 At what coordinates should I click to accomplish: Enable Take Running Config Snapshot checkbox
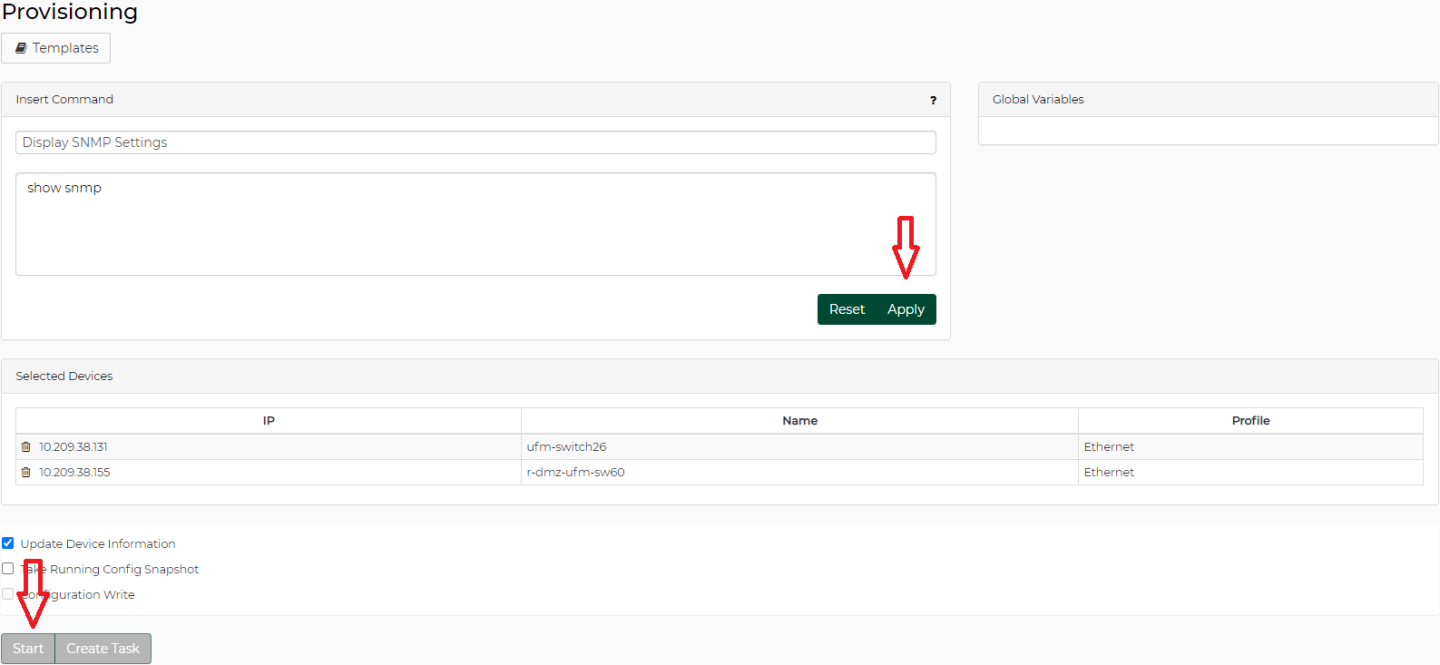[x=8, y=568]
